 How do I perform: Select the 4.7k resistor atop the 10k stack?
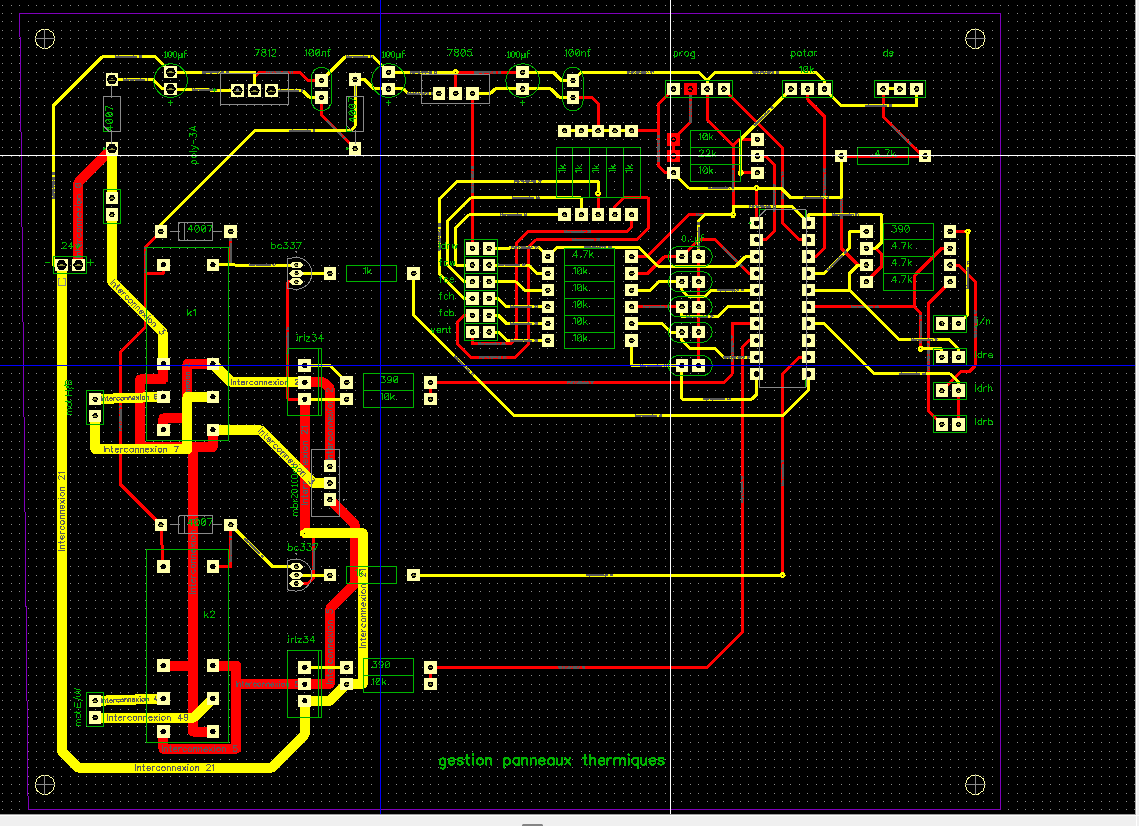coord(589,256)
